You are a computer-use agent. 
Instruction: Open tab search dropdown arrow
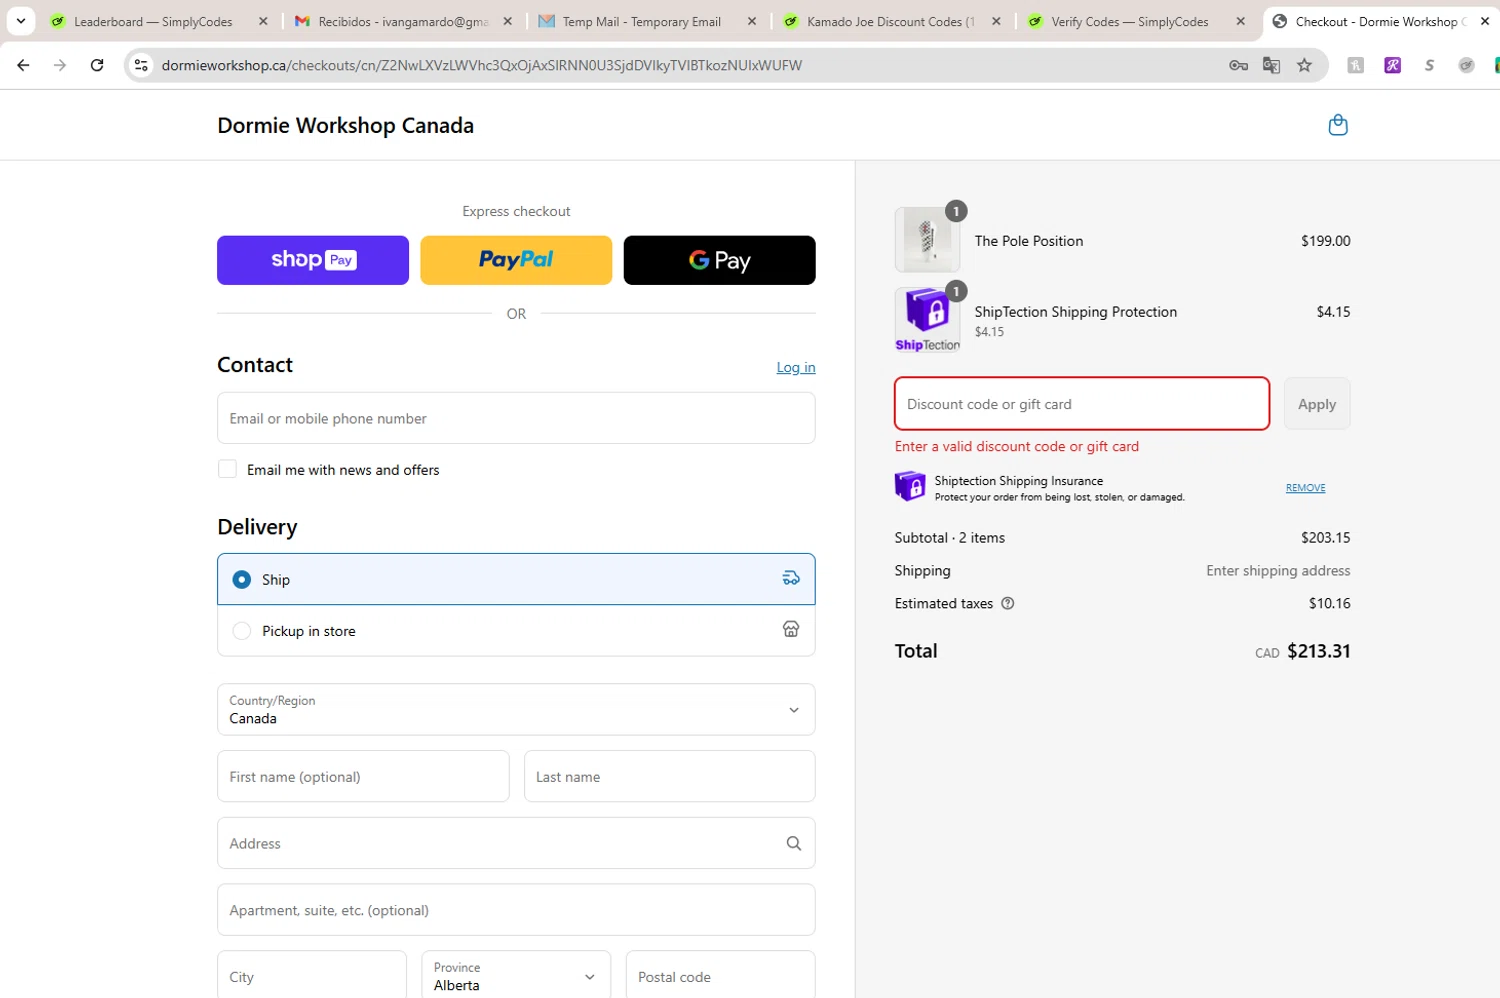point(21,21)
